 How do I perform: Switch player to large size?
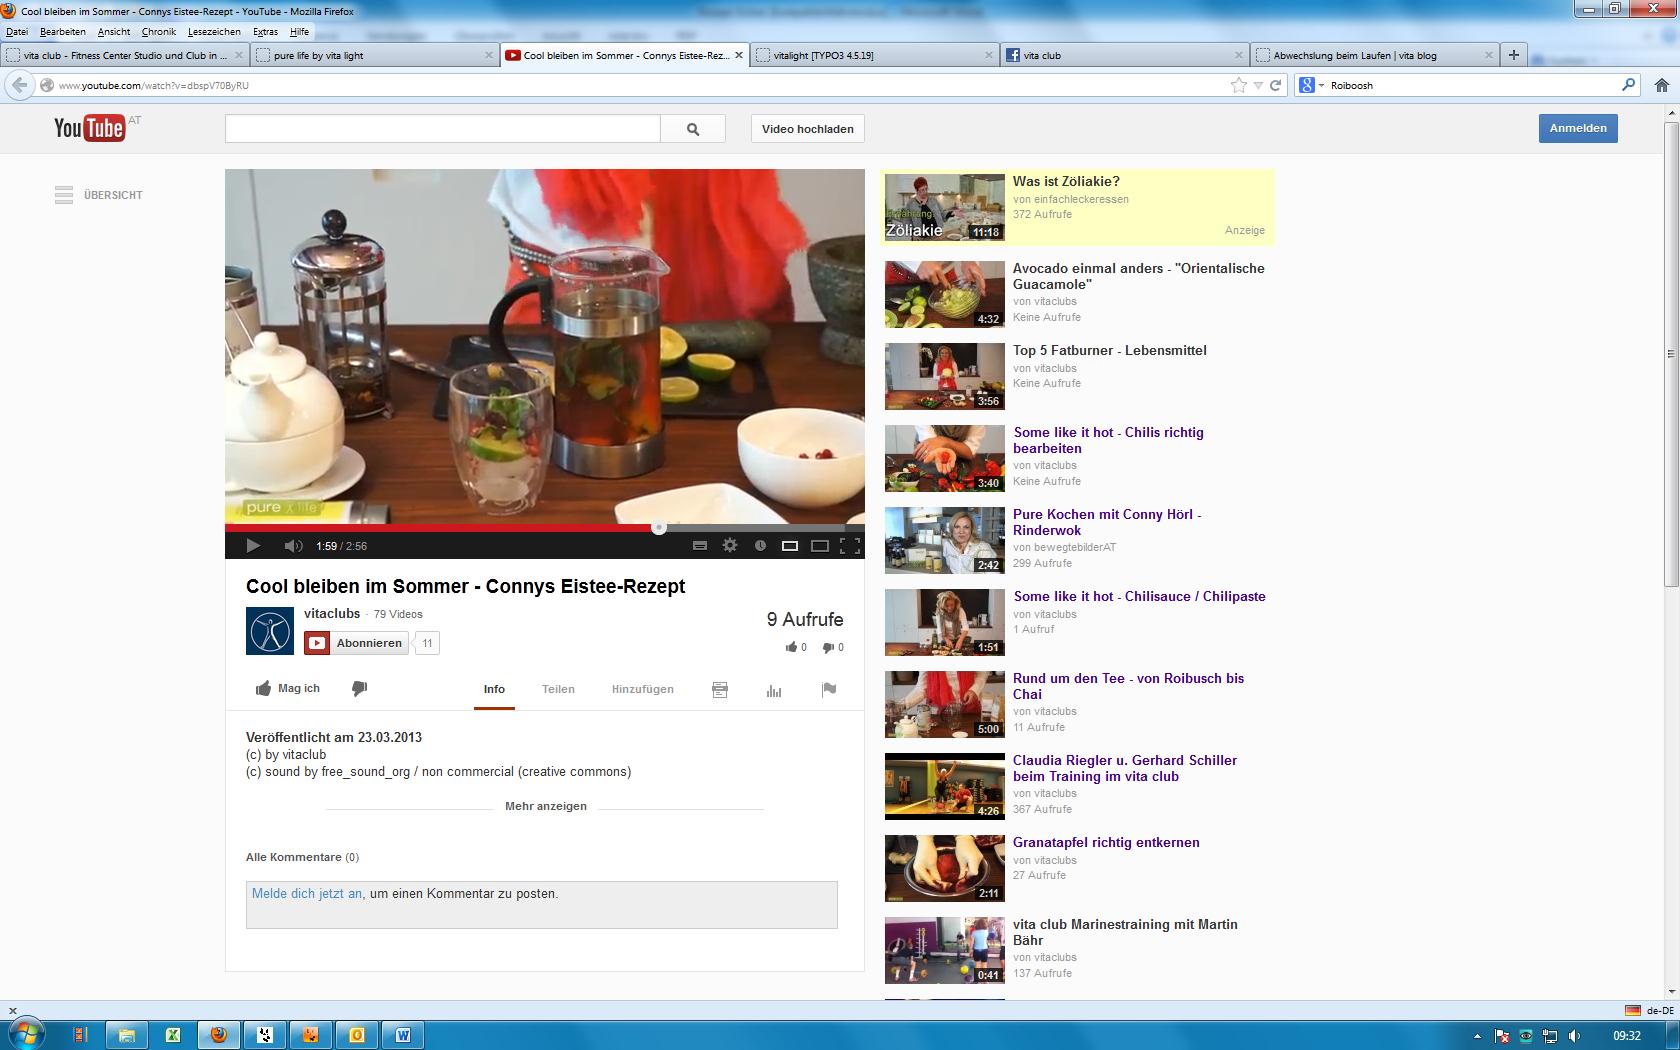pos(820,546)
